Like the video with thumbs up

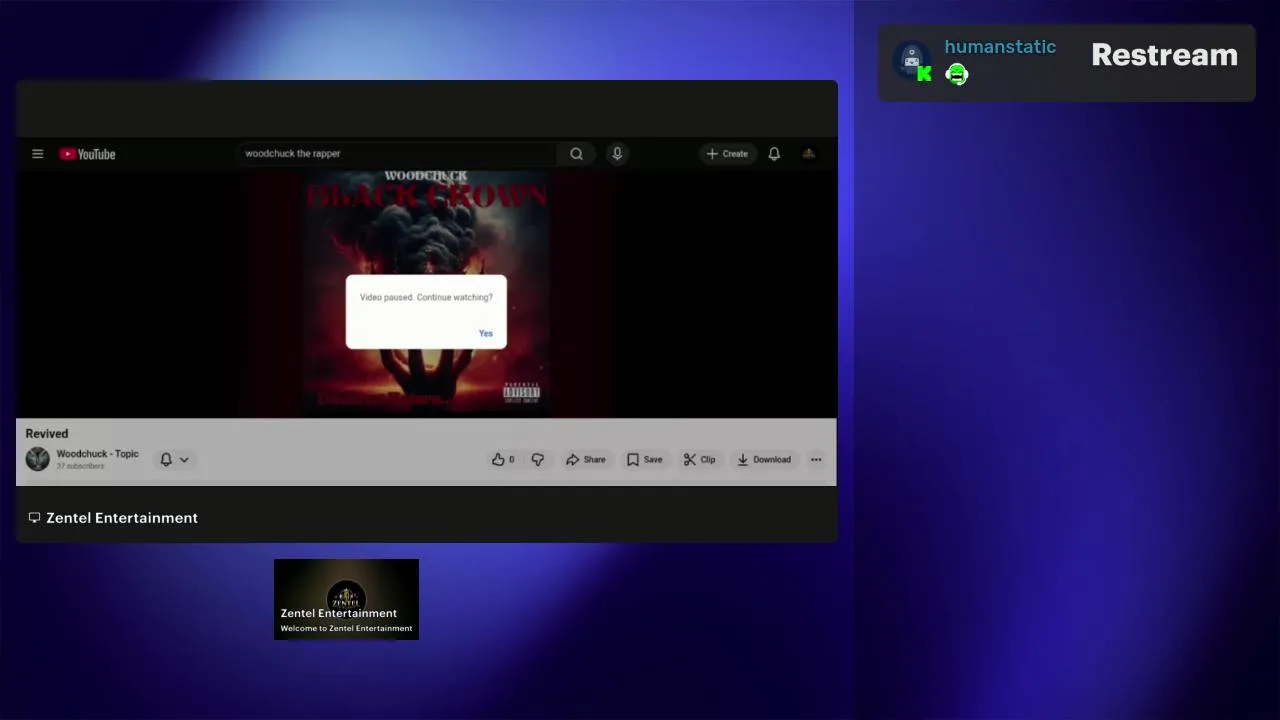tap(503, 460)
